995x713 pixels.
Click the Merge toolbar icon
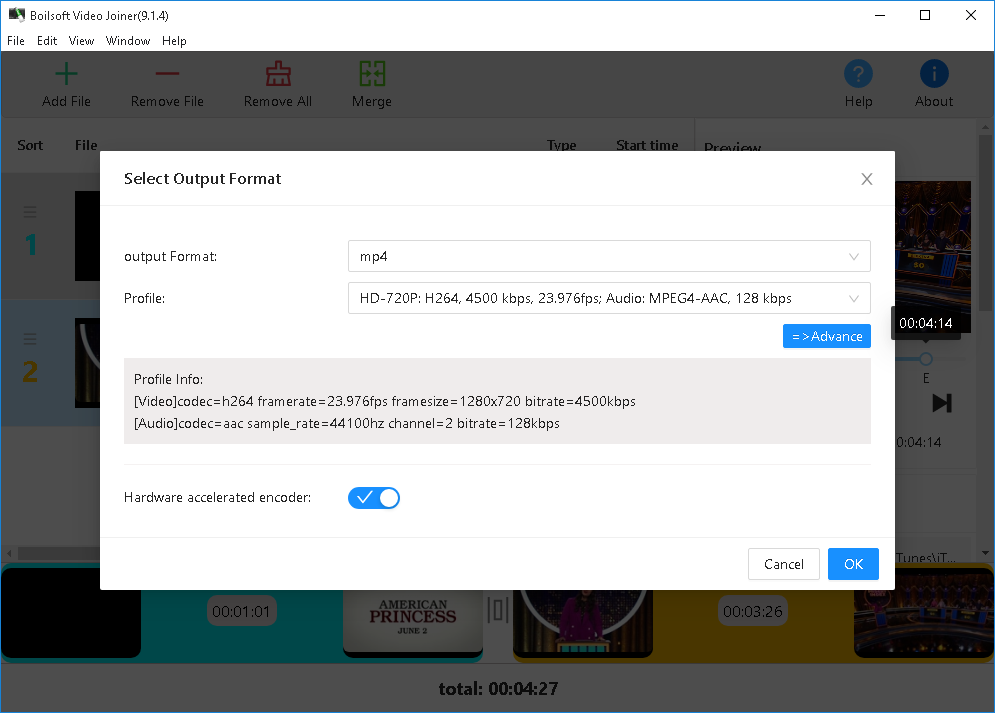[372, 74]
